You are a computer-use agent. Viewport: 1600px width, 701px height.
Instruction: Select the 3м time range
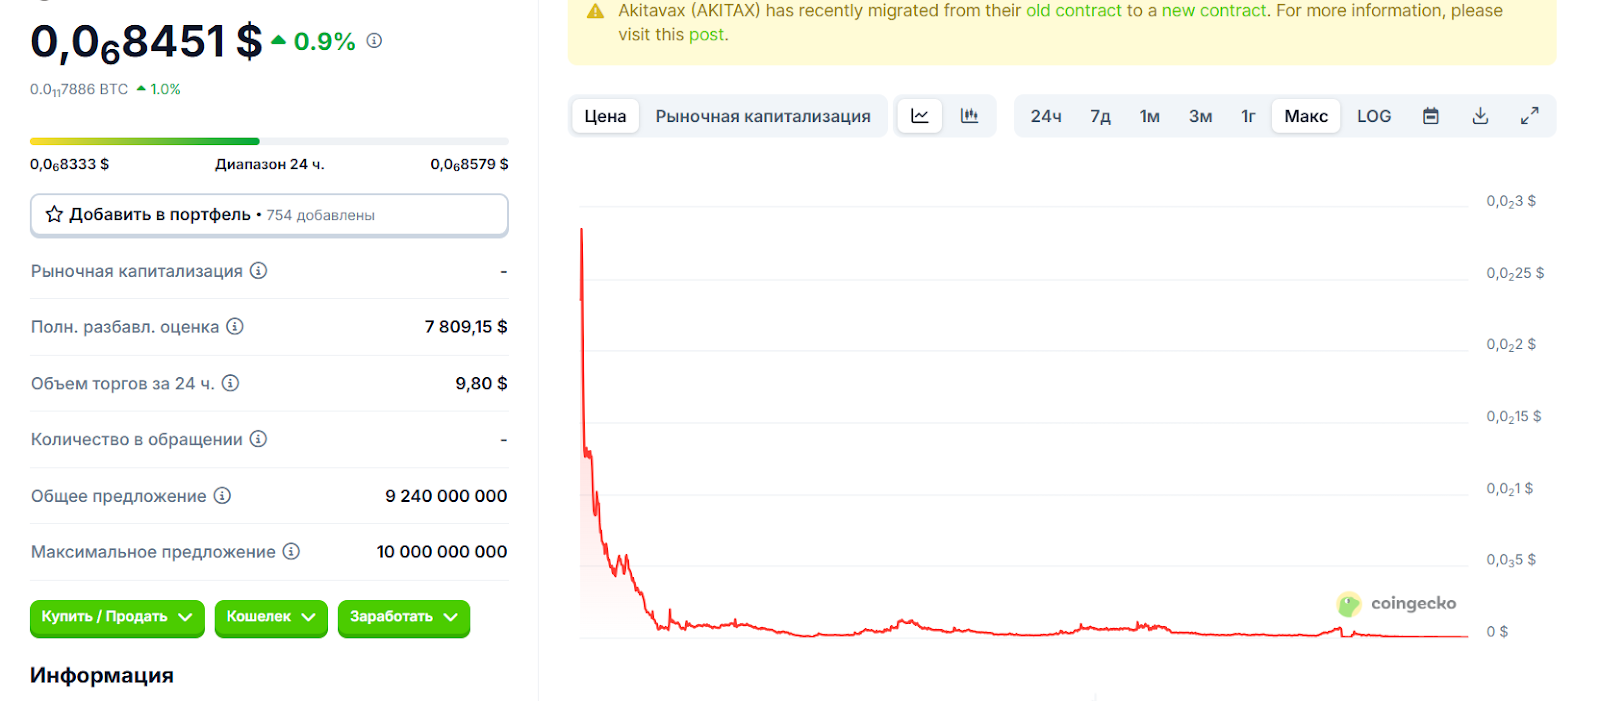[x=1200, y=116]
